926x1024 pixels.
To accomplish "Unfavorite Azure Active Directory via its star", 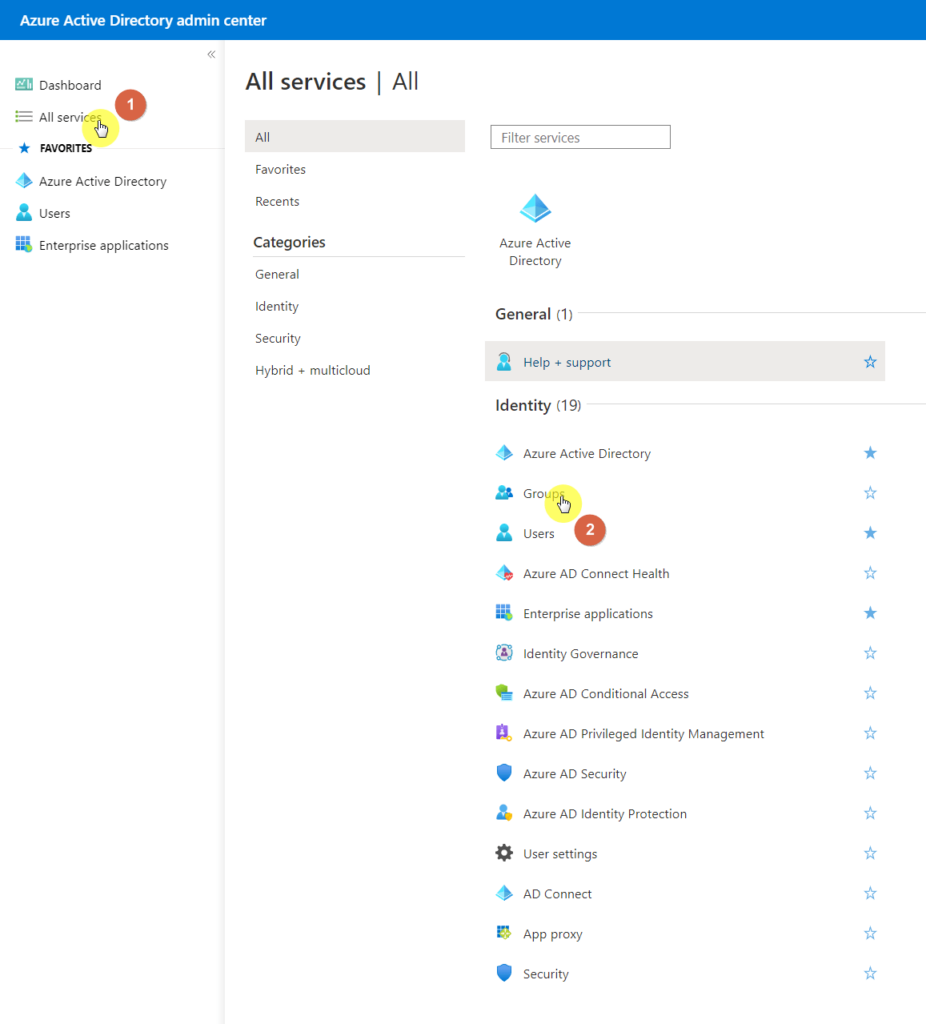I will coord(870,453).
